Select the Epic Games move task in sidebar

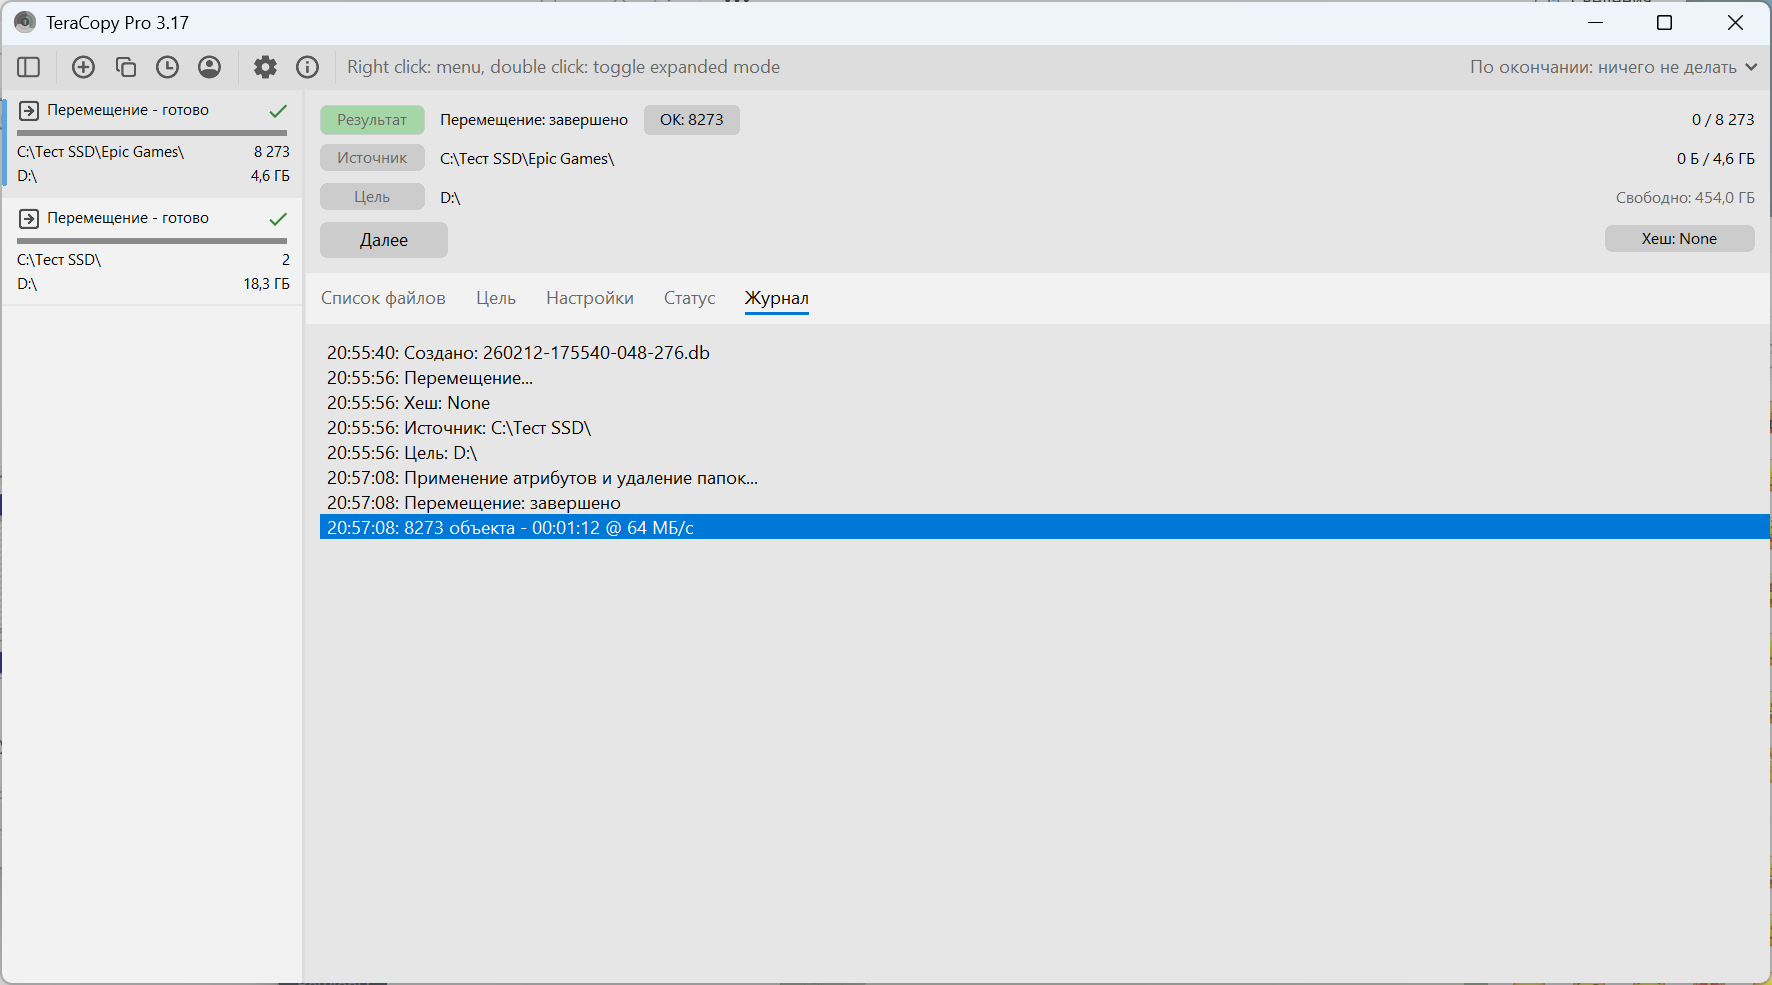pyautogui.click(x=152, y=142)
